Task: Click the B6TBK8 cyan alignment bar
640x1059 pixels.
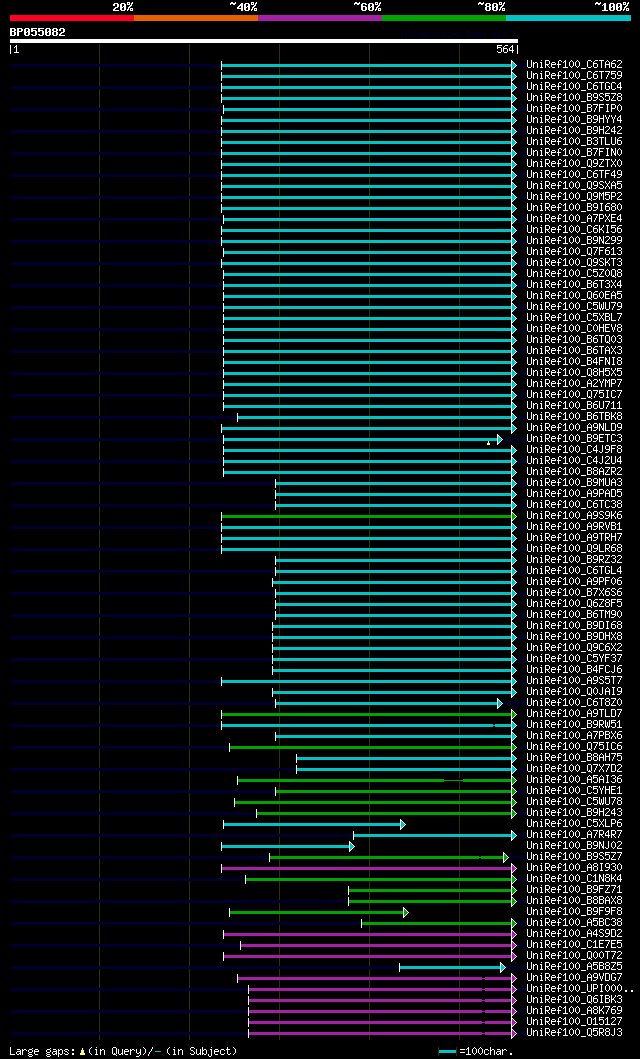Action: tap(377, 417)
